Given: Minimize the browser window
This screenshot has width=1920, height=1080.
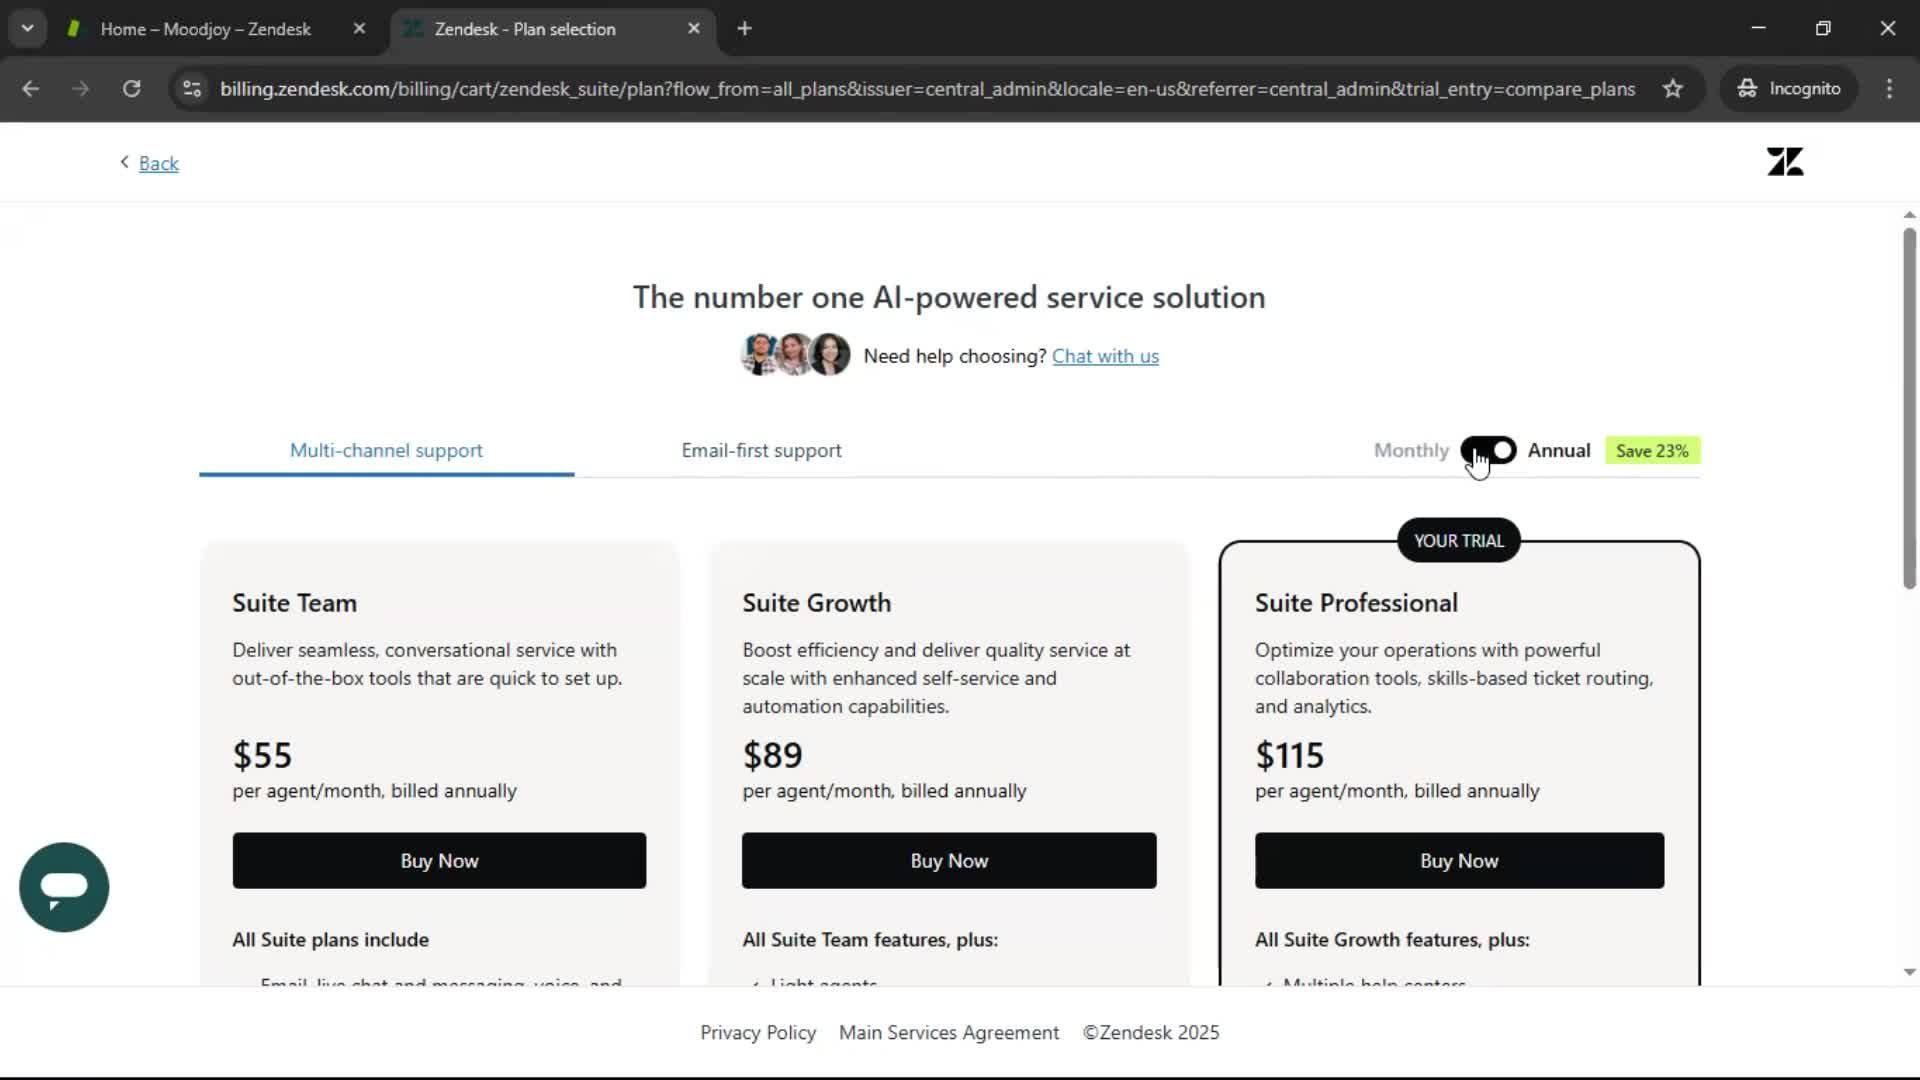Looking at the screenshot, I should (x=1758, y=28).
